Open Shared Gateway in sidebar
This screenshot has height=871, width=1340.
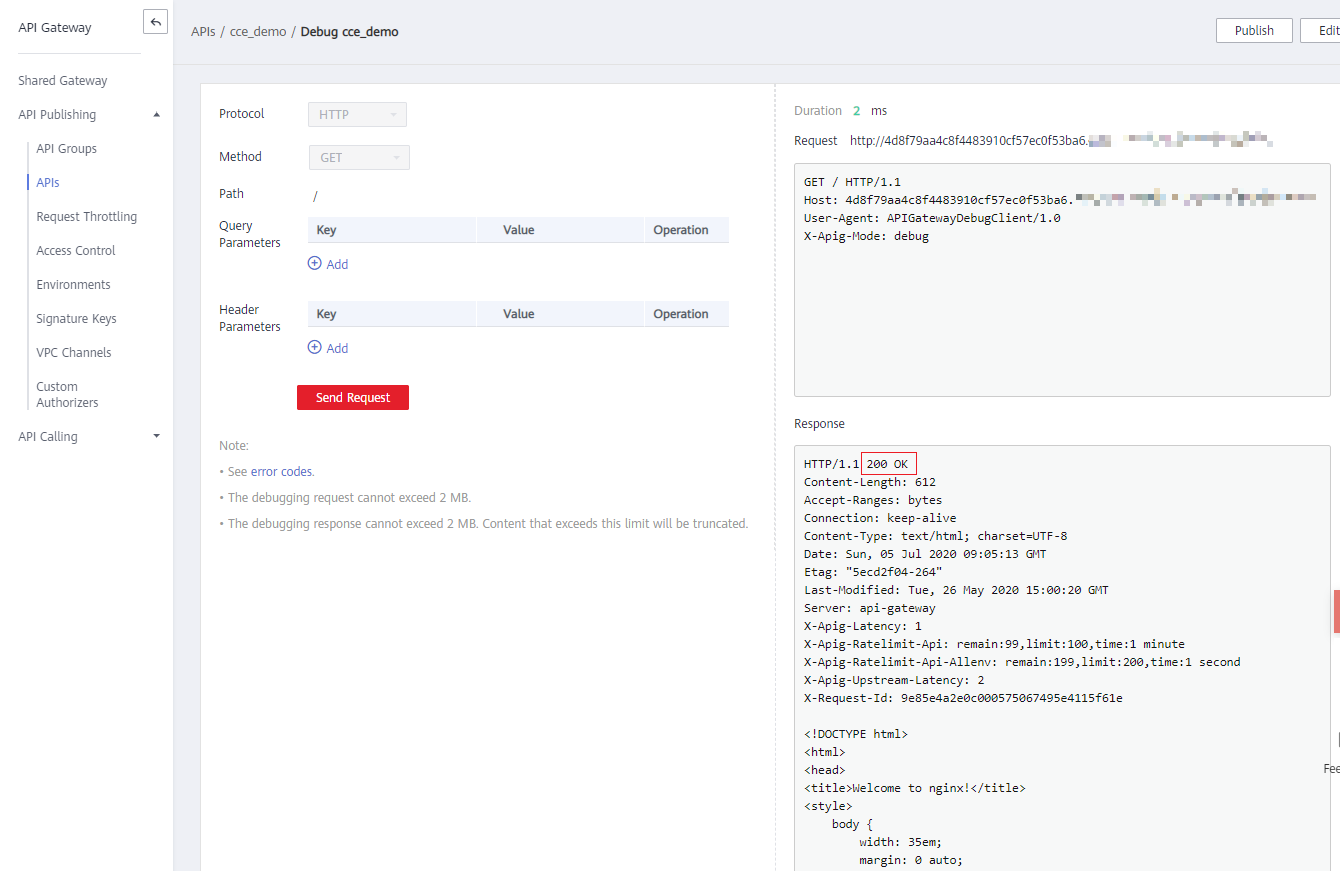63,81
